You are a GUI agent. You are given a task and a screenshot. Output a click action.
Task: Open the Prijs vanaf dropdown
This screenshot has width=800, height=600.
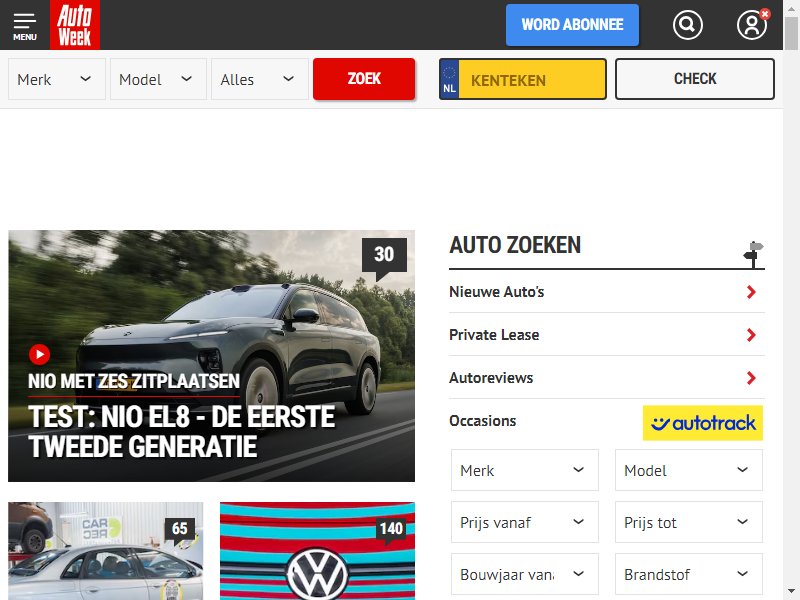click(x=524, y=522)
